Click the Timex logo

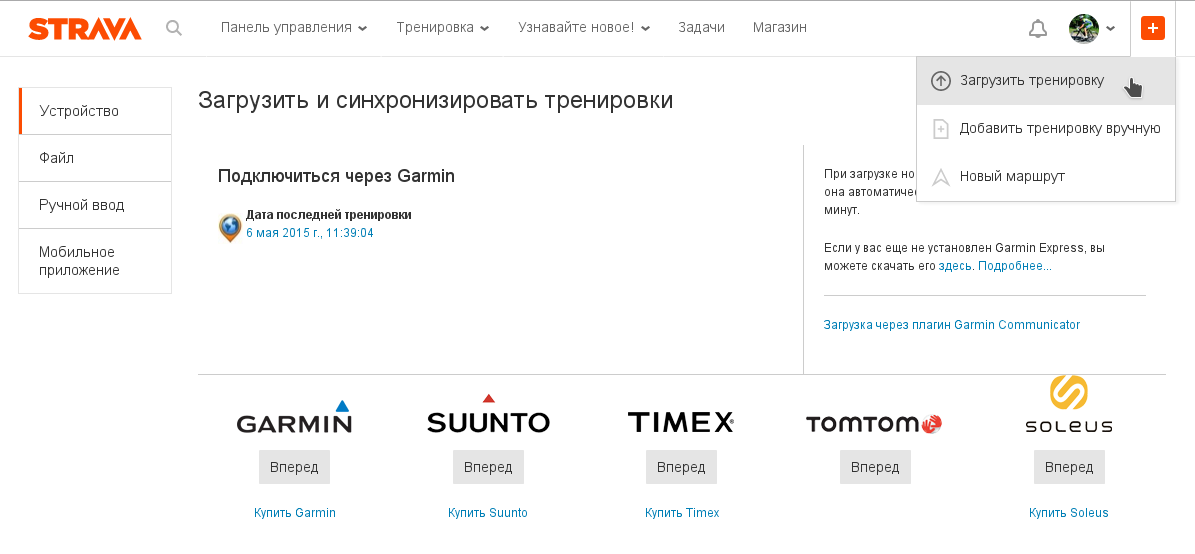pyautogui.click(x=681, y=421)
